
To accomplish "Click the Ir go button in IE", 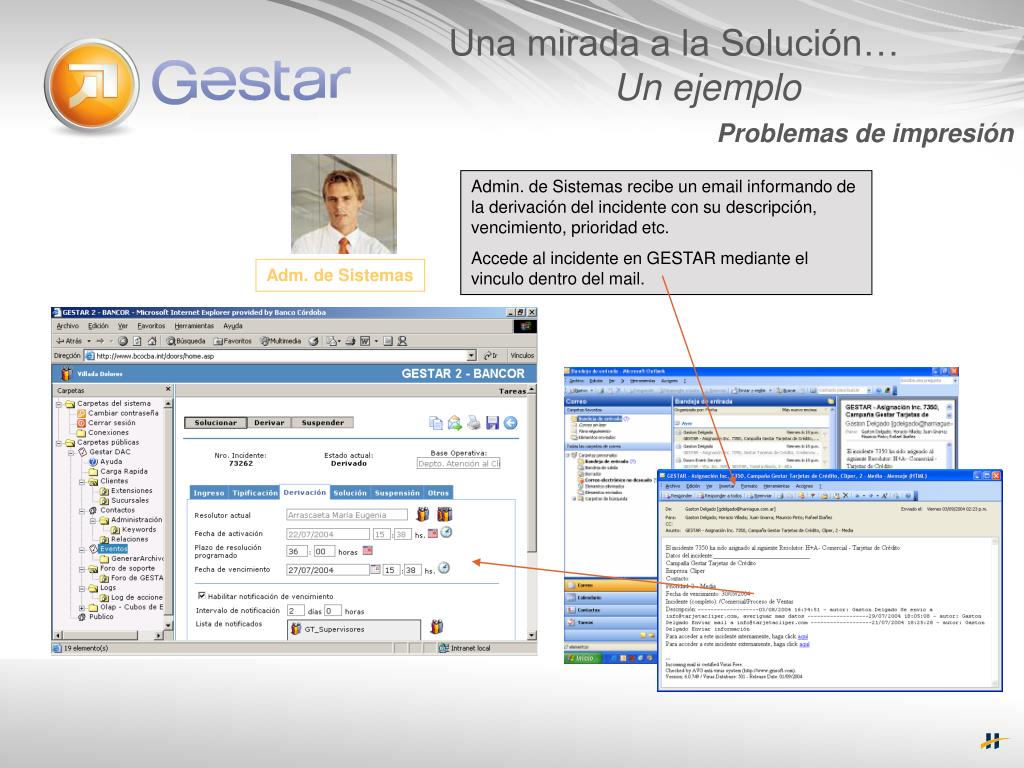I will (x=491, y=356).
